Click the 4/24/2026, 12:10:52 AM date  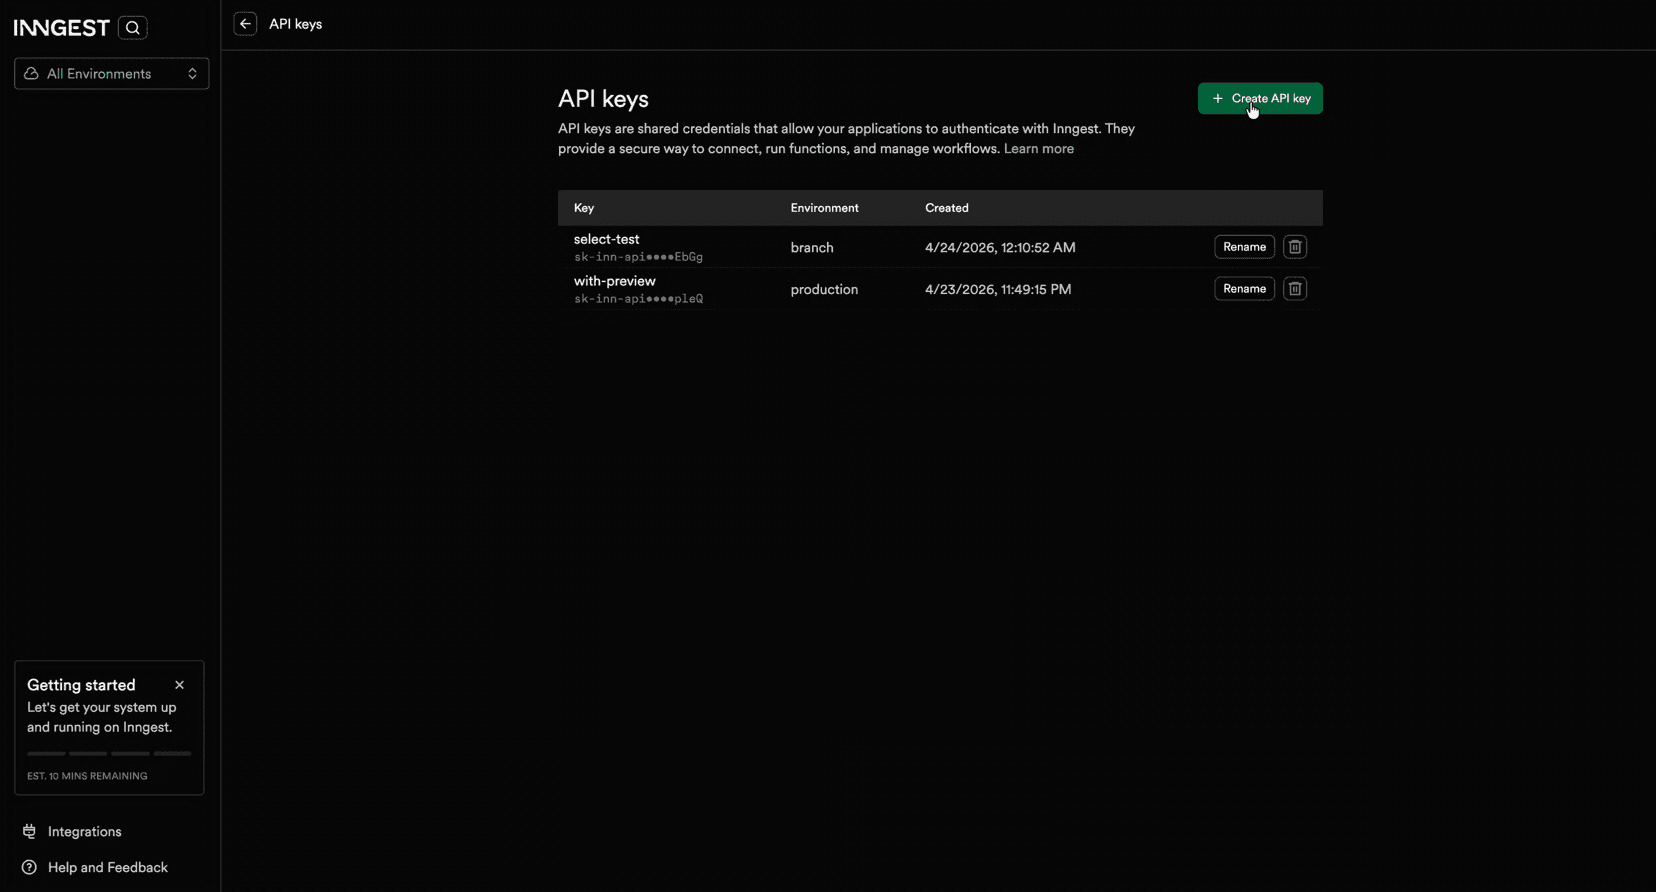click(x=1000, y=248)
